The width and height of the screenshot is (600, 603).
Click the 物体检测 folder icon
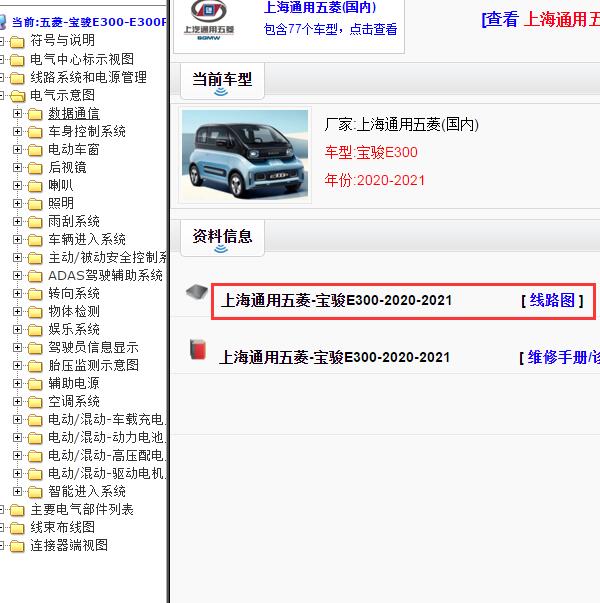35,312
